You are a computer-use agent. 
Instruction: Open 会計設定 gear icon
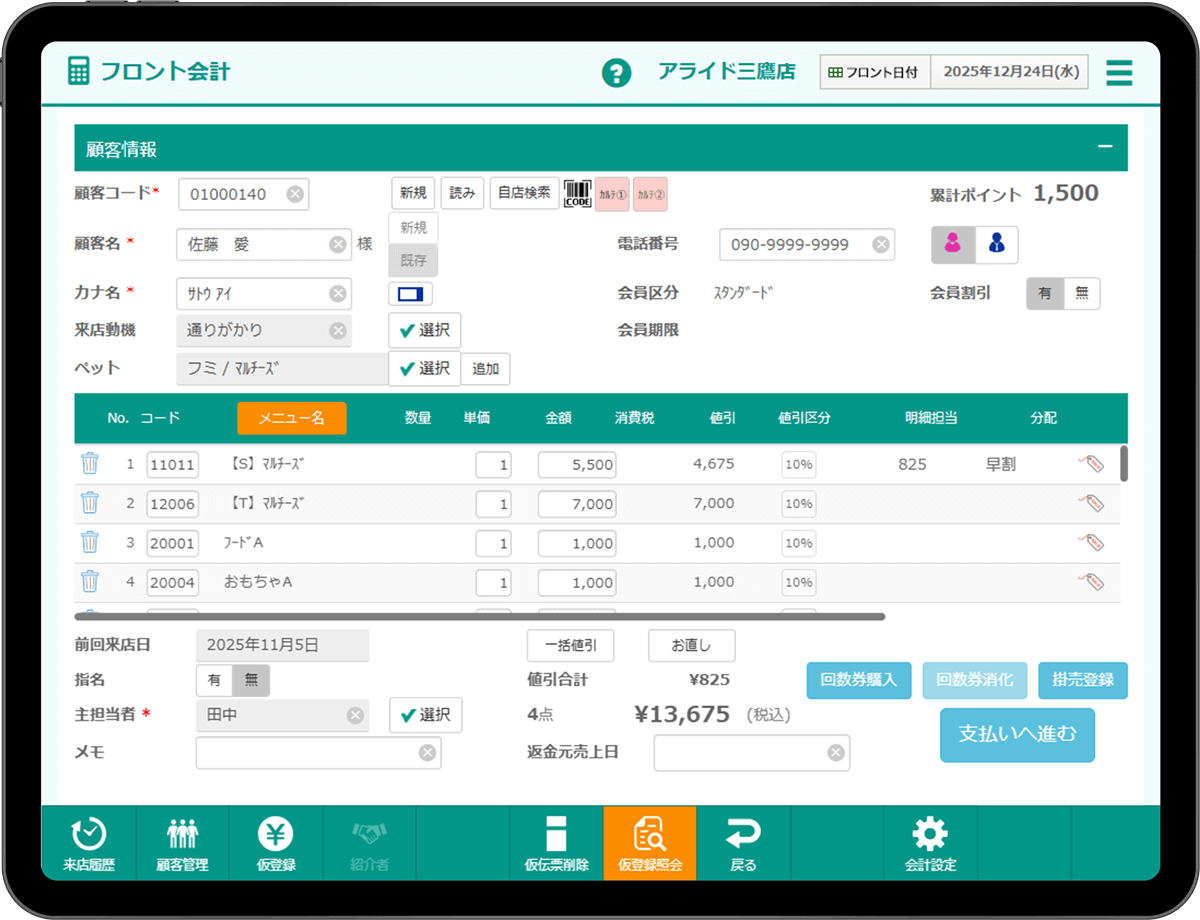pos(930,843)
